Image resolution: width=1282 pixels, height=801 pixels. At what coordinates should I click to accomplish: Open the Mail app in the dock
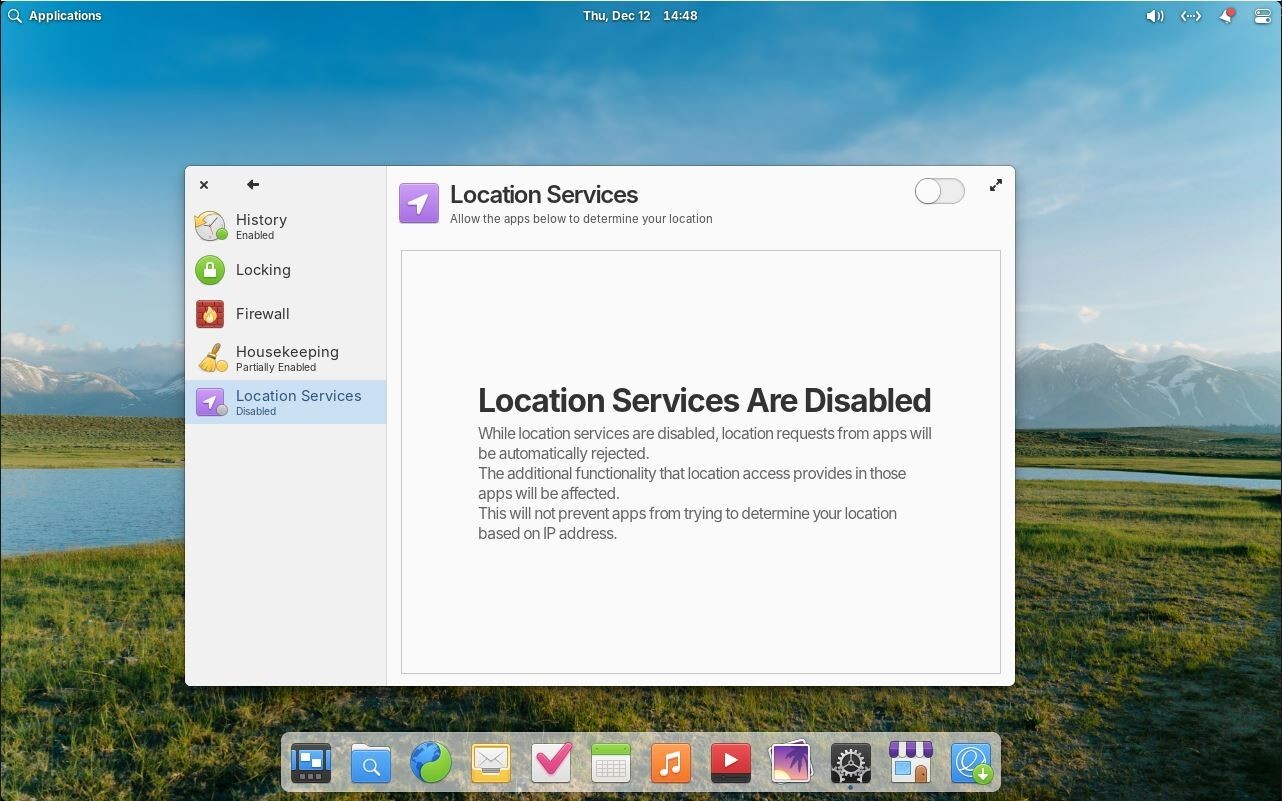(491, 764)
